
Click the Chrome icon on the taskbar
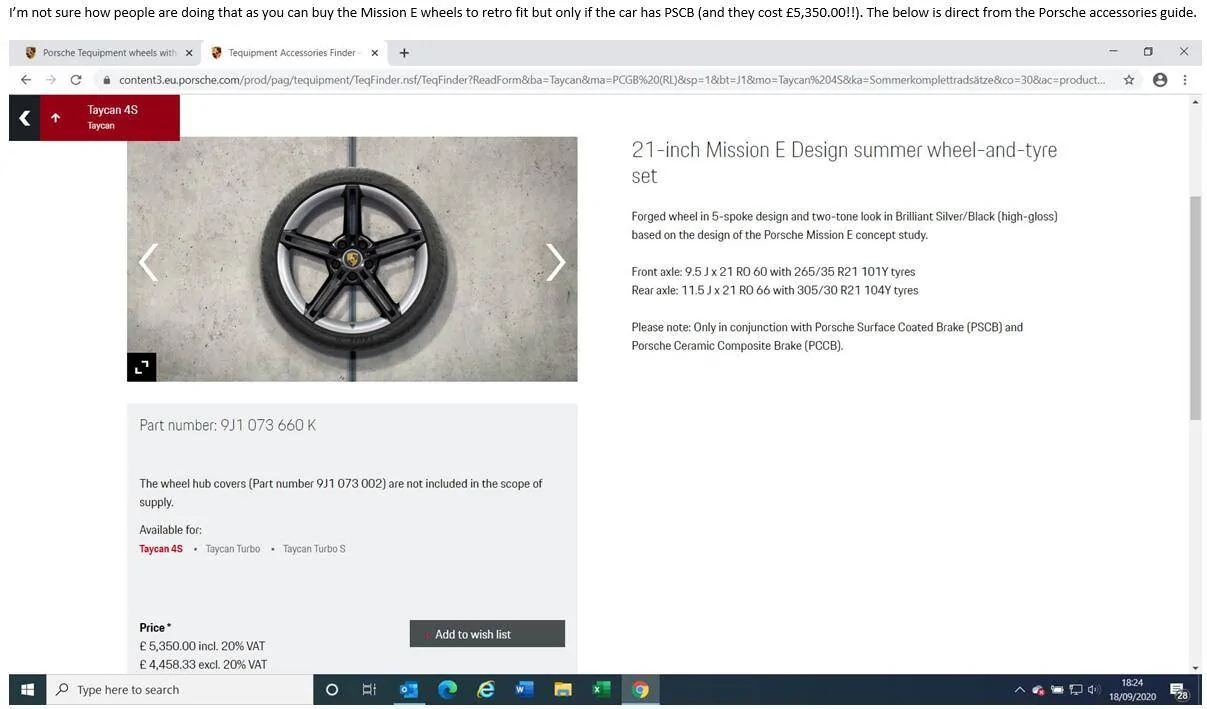coord(640,690)
